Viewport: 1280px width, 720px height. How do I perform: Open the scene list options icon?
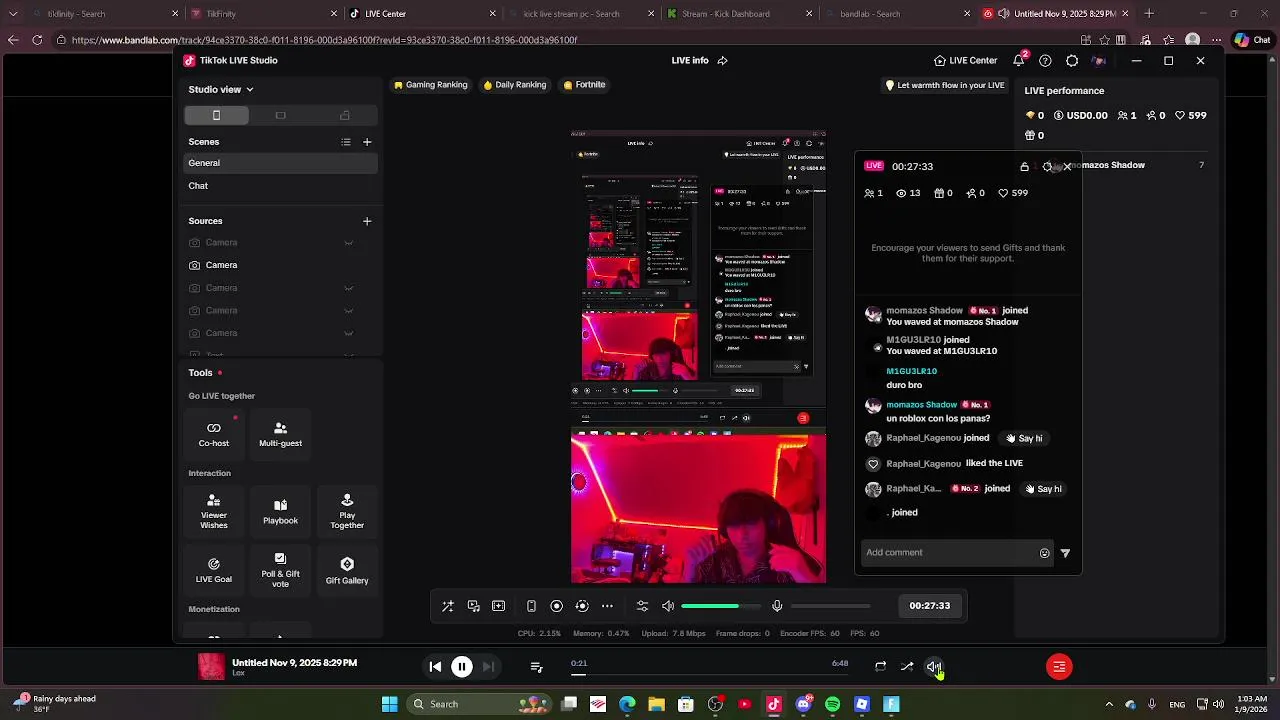point(346,142)
